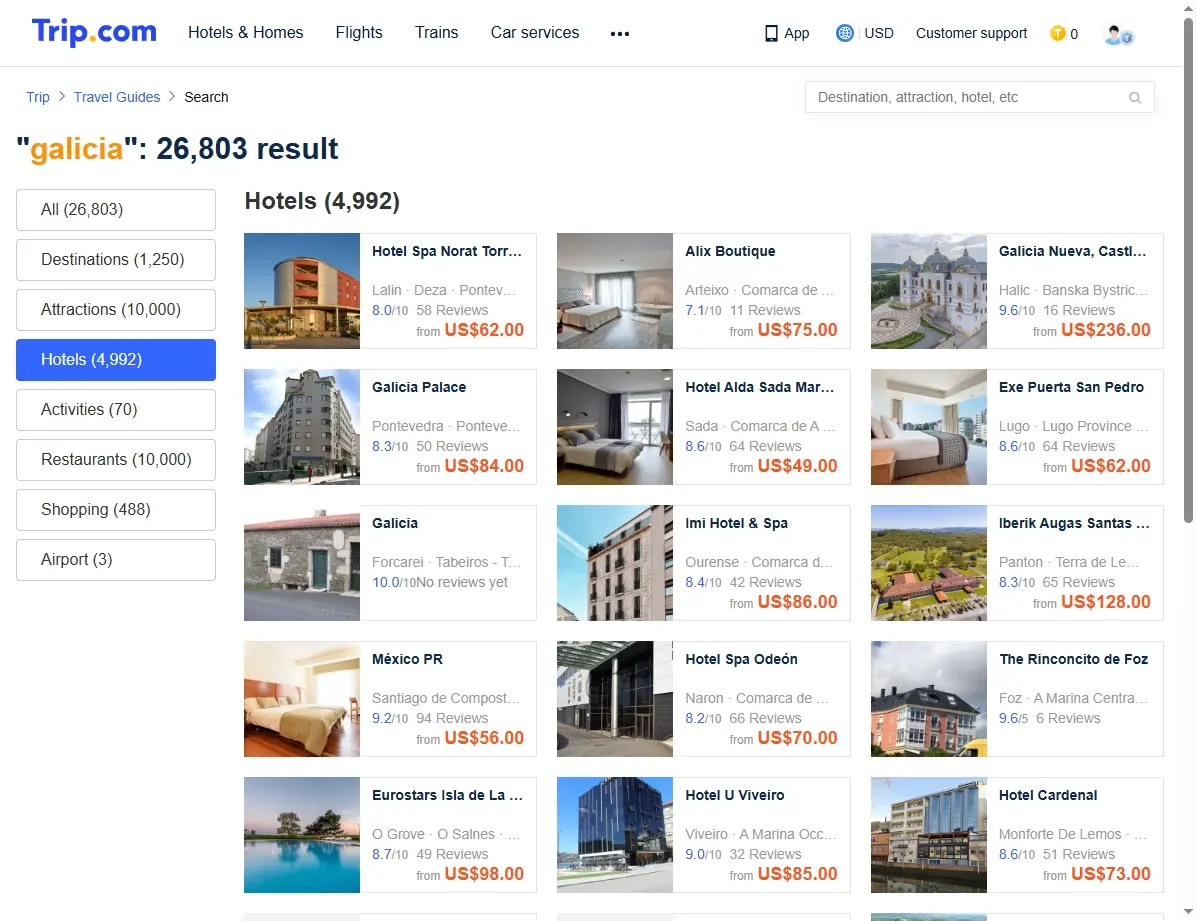Open Hotel Cardenal photo
This screenshot has height=921, width=1196.
tap(929, 835)
